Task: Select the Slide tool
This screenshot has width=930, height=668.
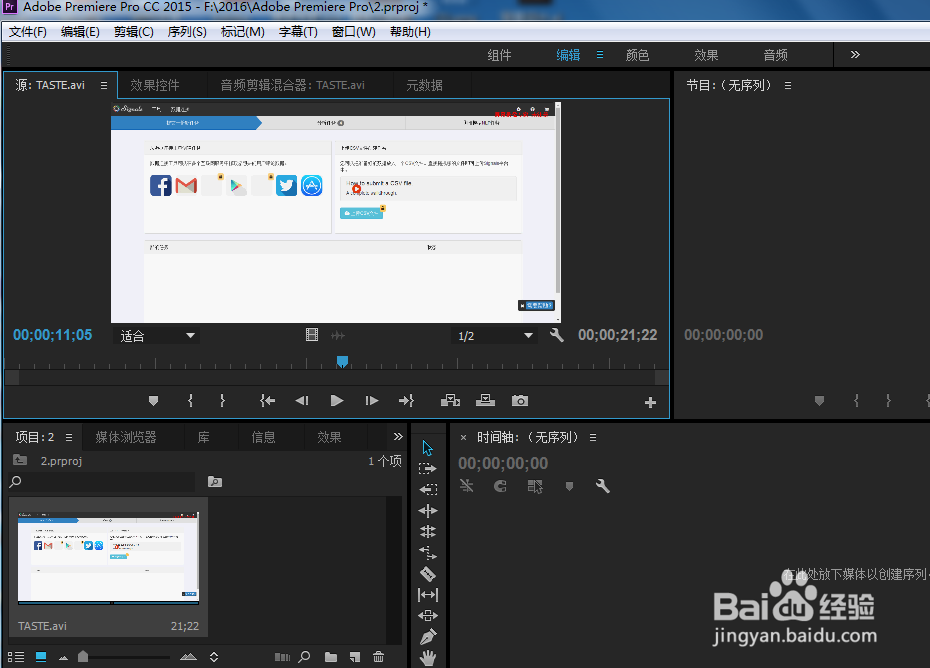Action: pos(428,616)
